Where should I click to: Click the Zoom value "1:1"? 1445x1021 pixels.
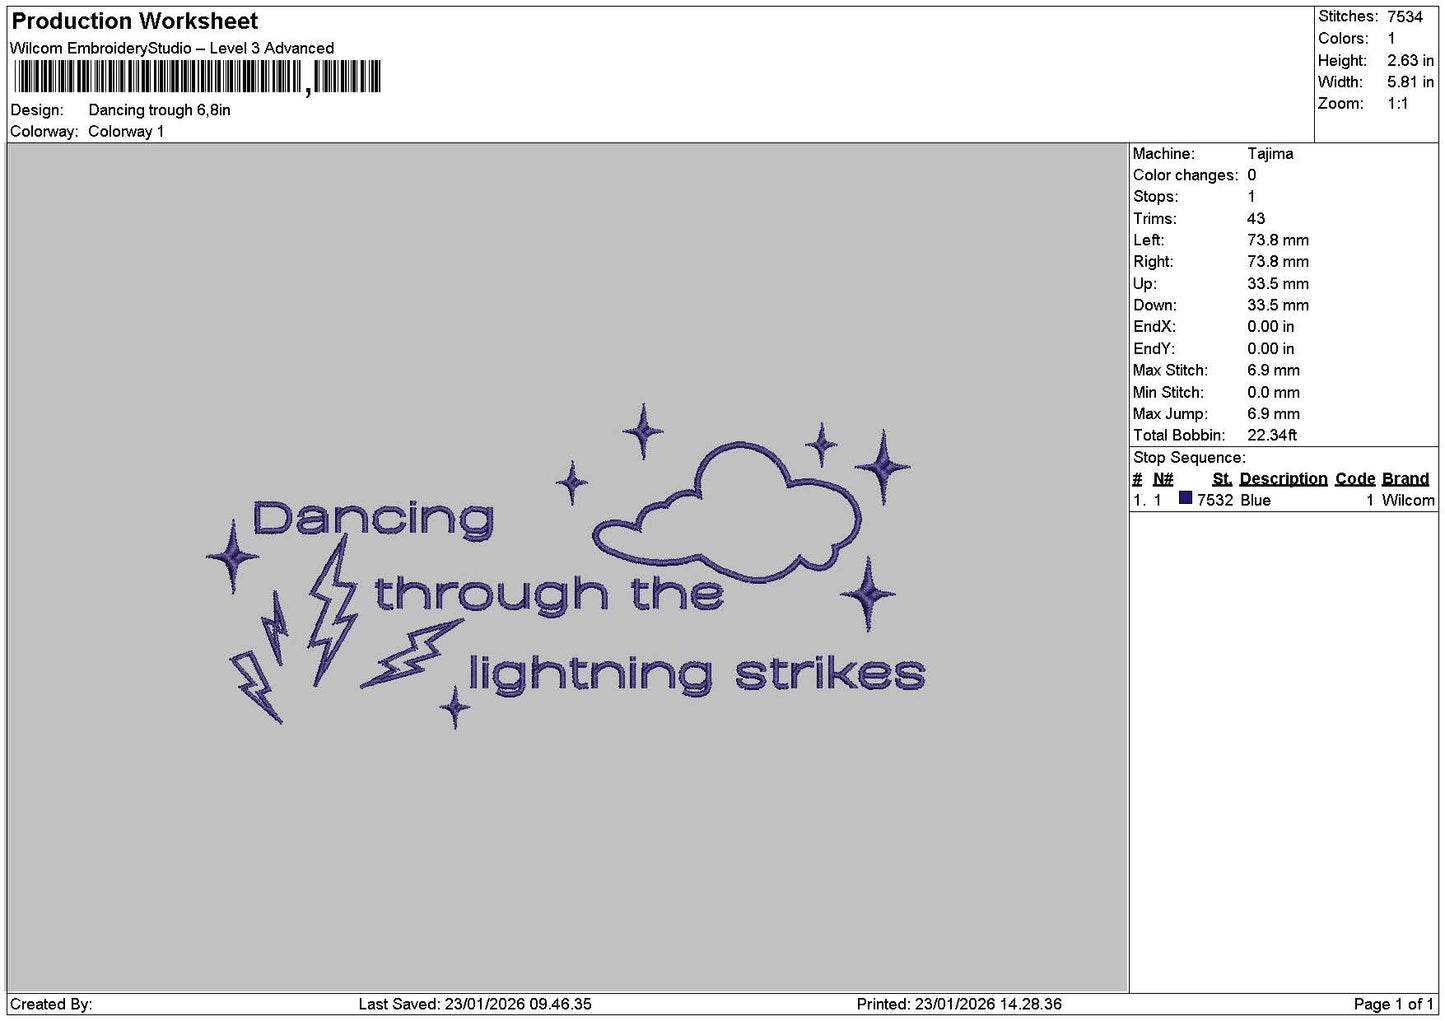1397,103
